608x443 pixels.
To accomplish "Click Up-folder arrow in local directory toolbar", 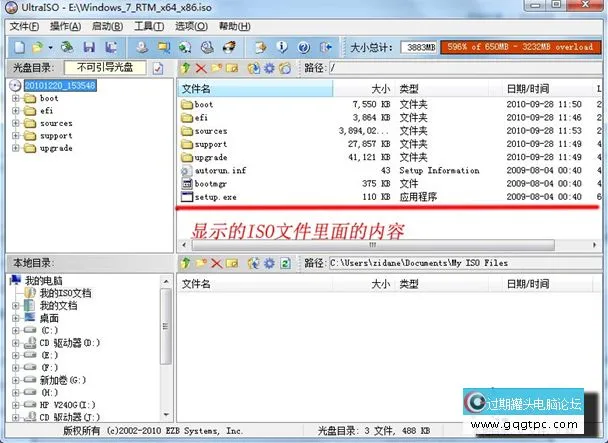I will pyautogui.click(x=185, y=263).
